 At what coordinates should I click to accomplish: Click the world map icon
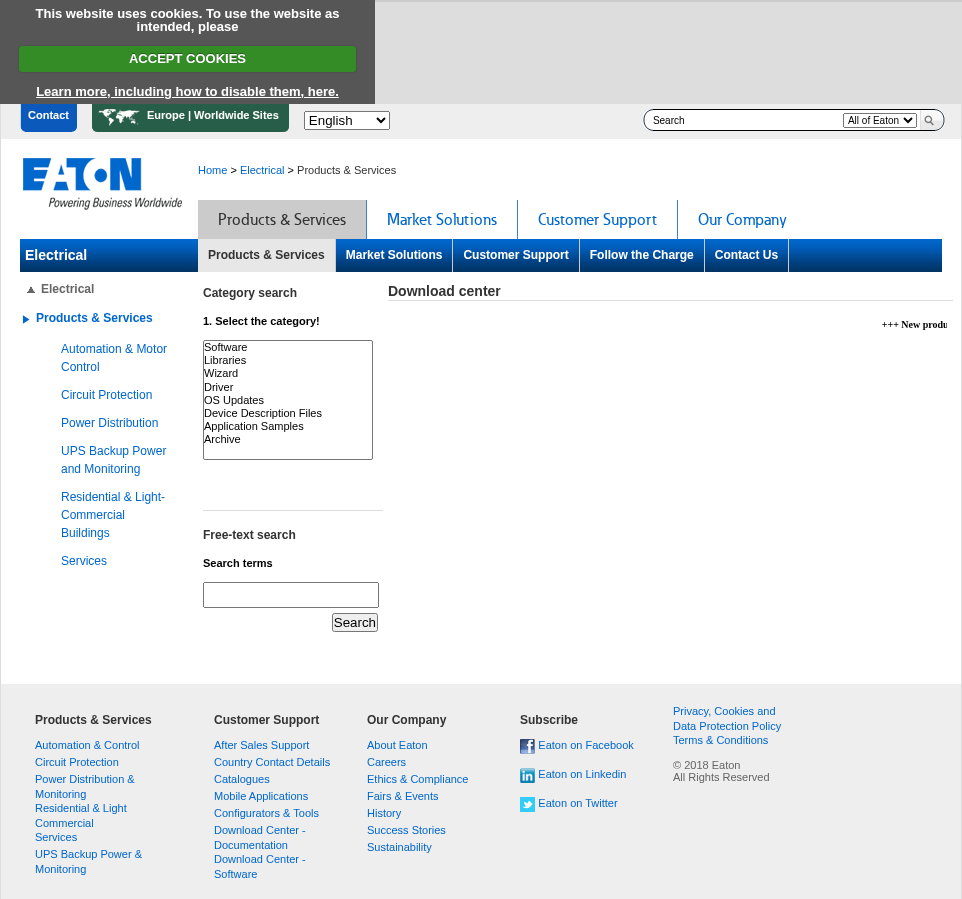[119, 116]
